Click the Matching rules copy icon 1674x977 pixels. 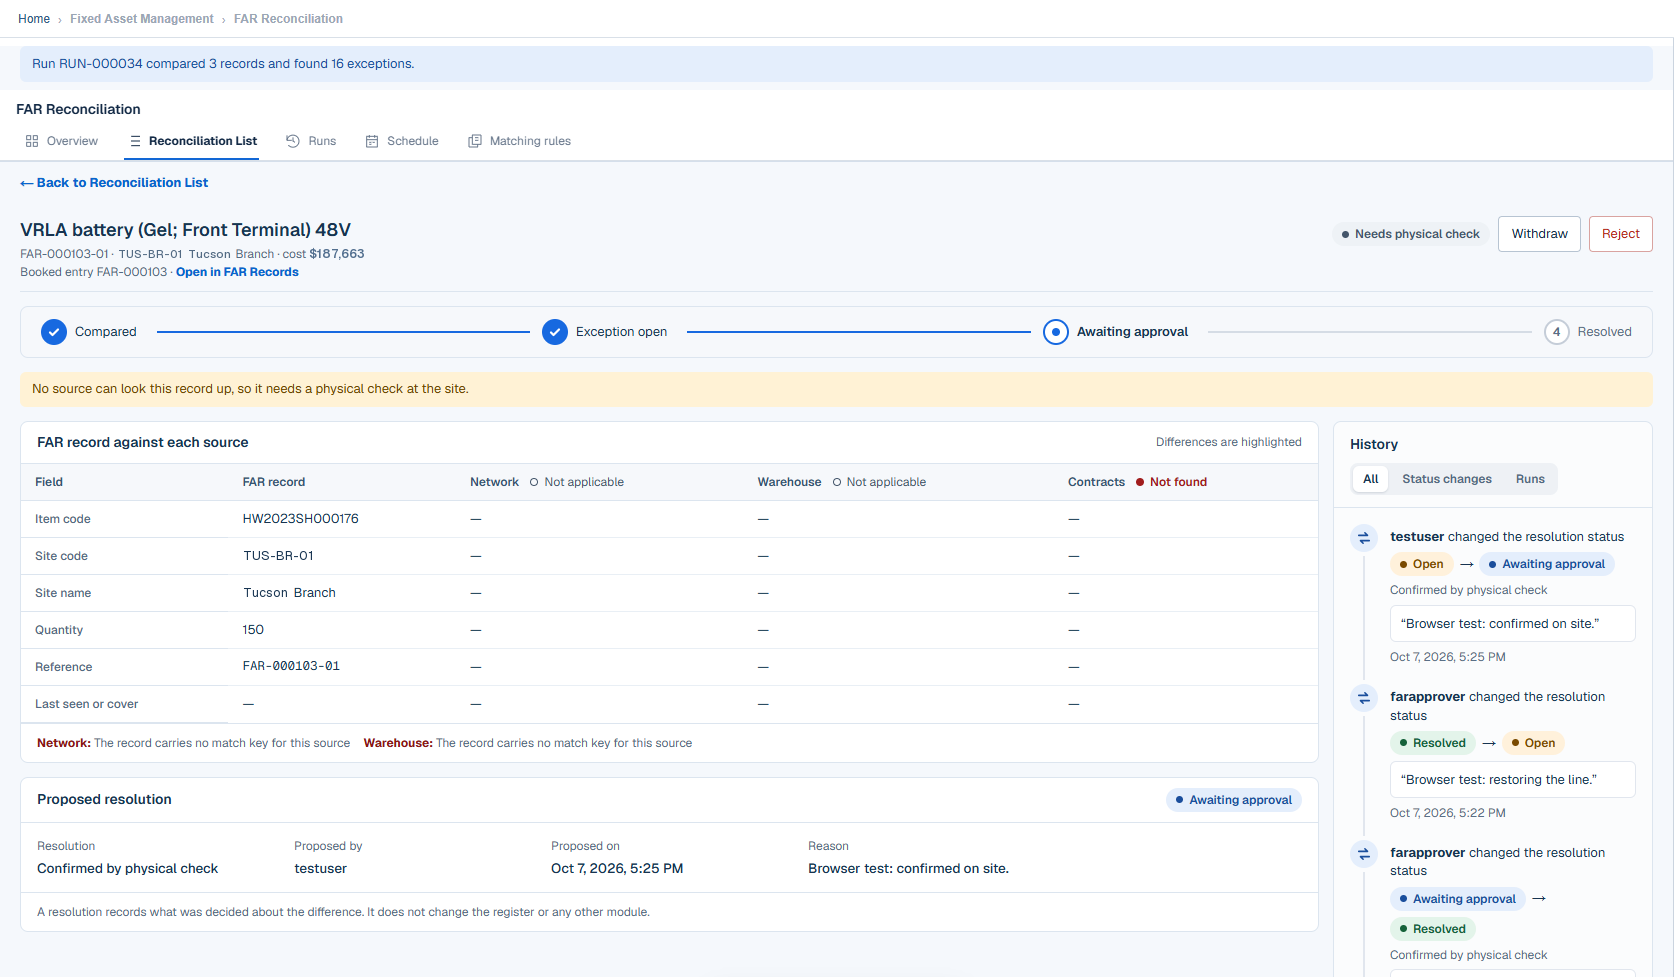[x=475, y=141]
